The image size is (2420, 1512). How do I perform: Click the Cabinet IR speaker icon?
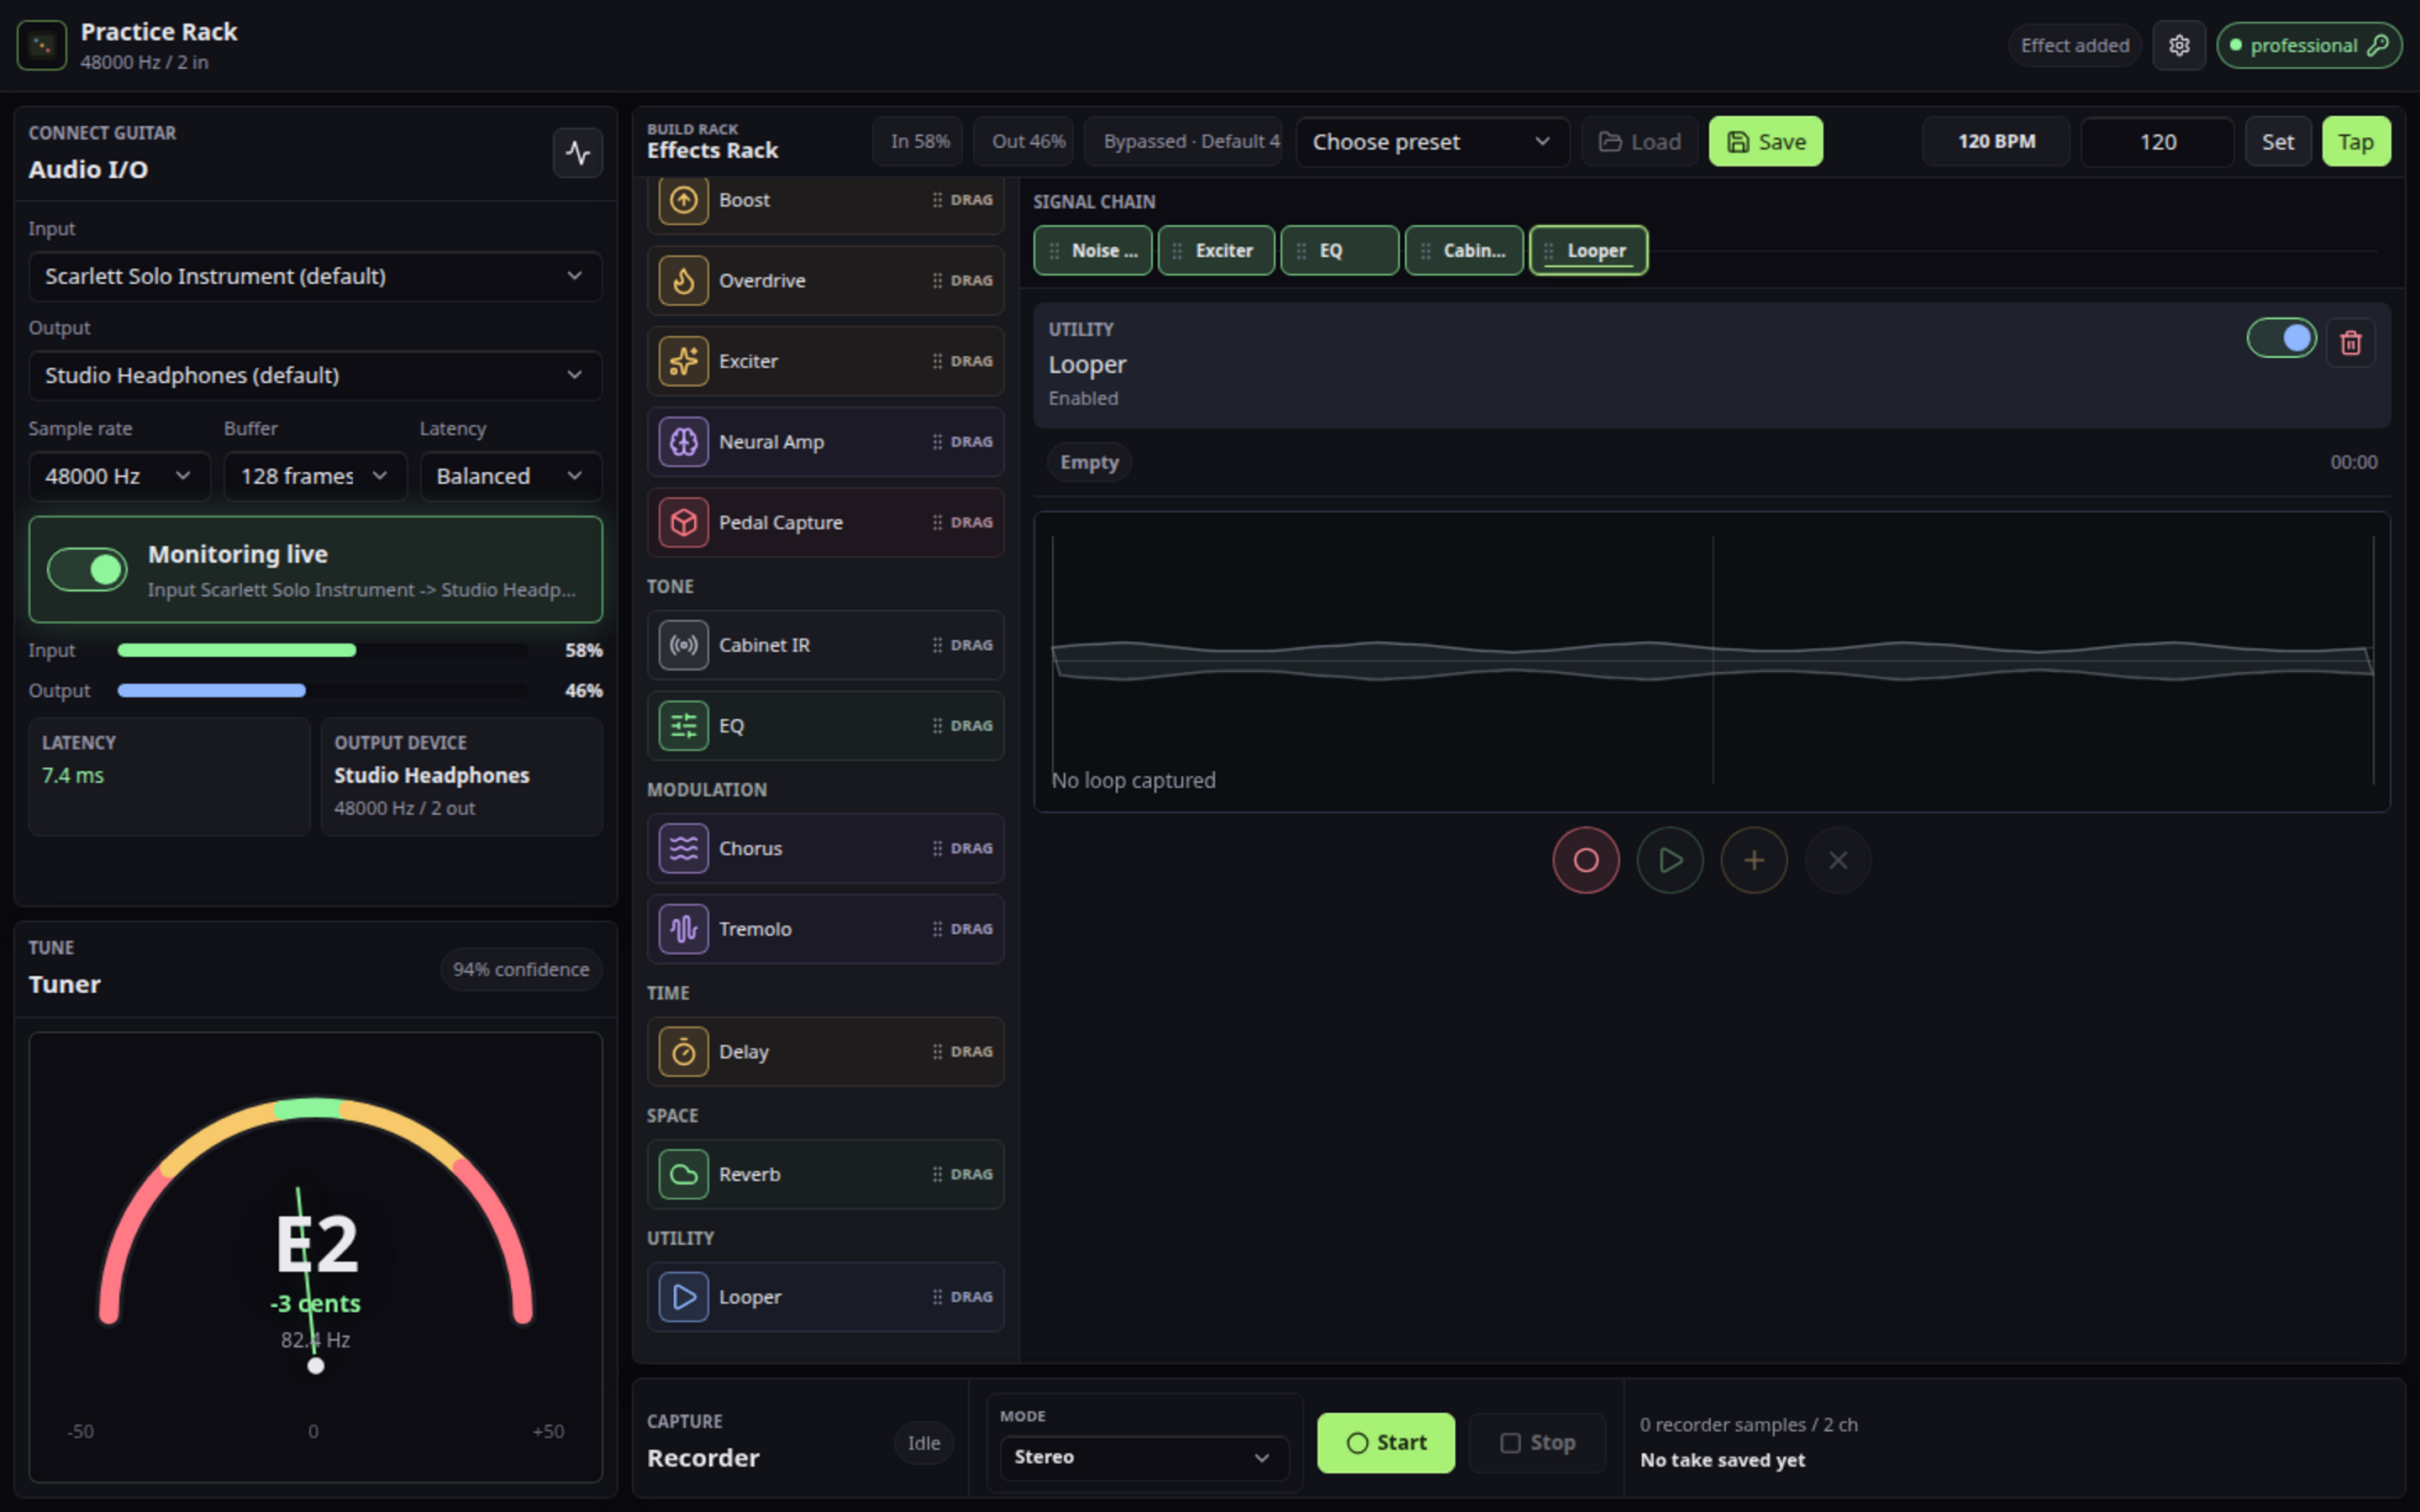pos(683,645)
